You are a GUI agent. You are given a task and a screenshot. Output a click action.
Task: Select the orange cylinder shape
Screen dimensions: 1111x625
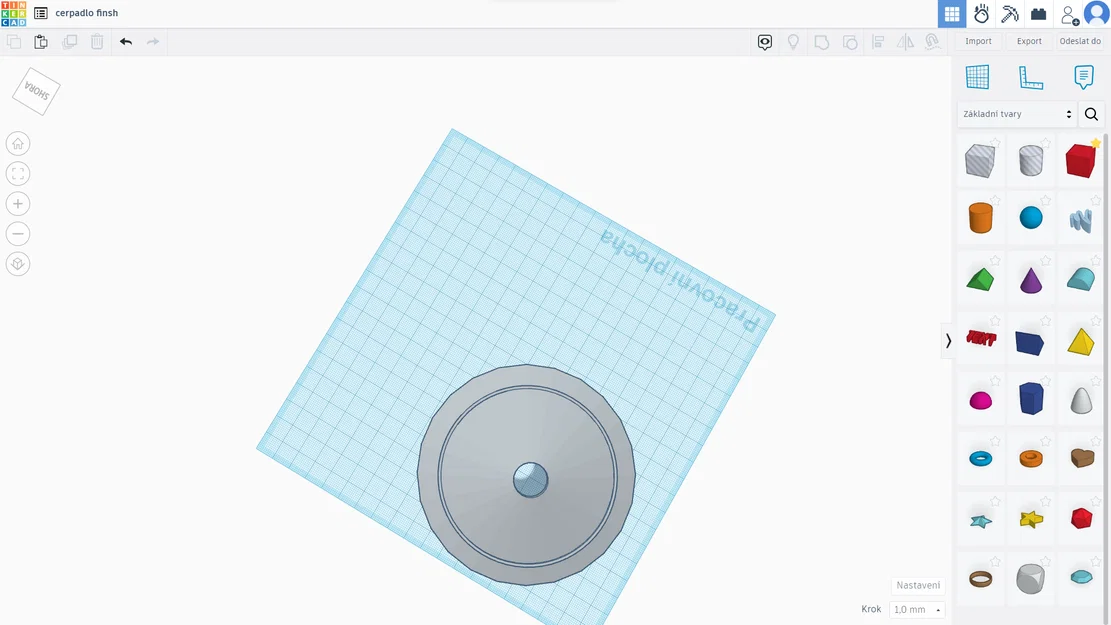coord(980,218)
